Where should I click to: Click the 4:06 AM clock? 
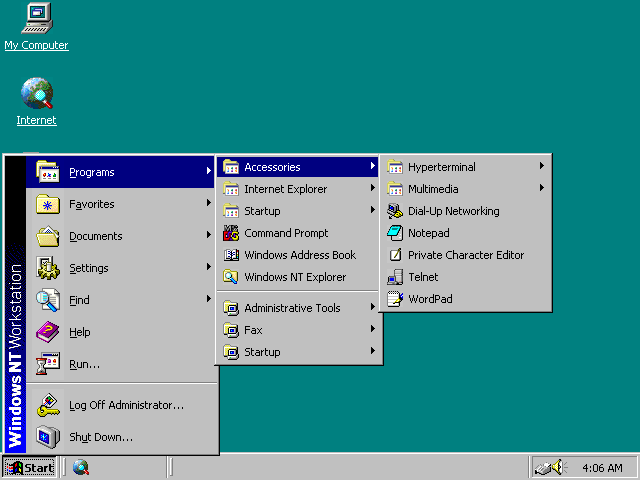click(602, 468)
